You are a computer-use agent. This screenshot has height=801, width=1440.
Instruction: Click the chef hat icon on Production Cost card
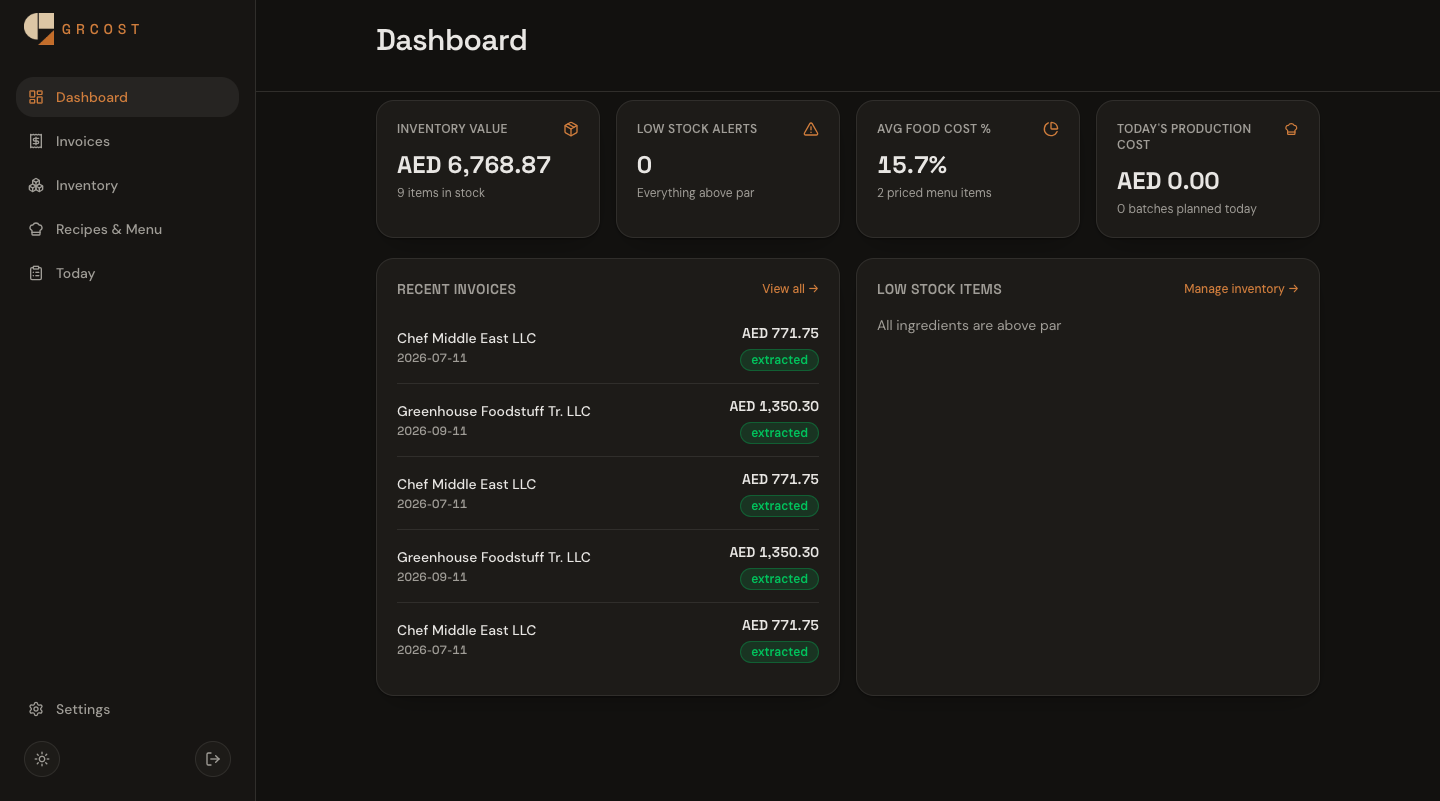click(1291, 129)
